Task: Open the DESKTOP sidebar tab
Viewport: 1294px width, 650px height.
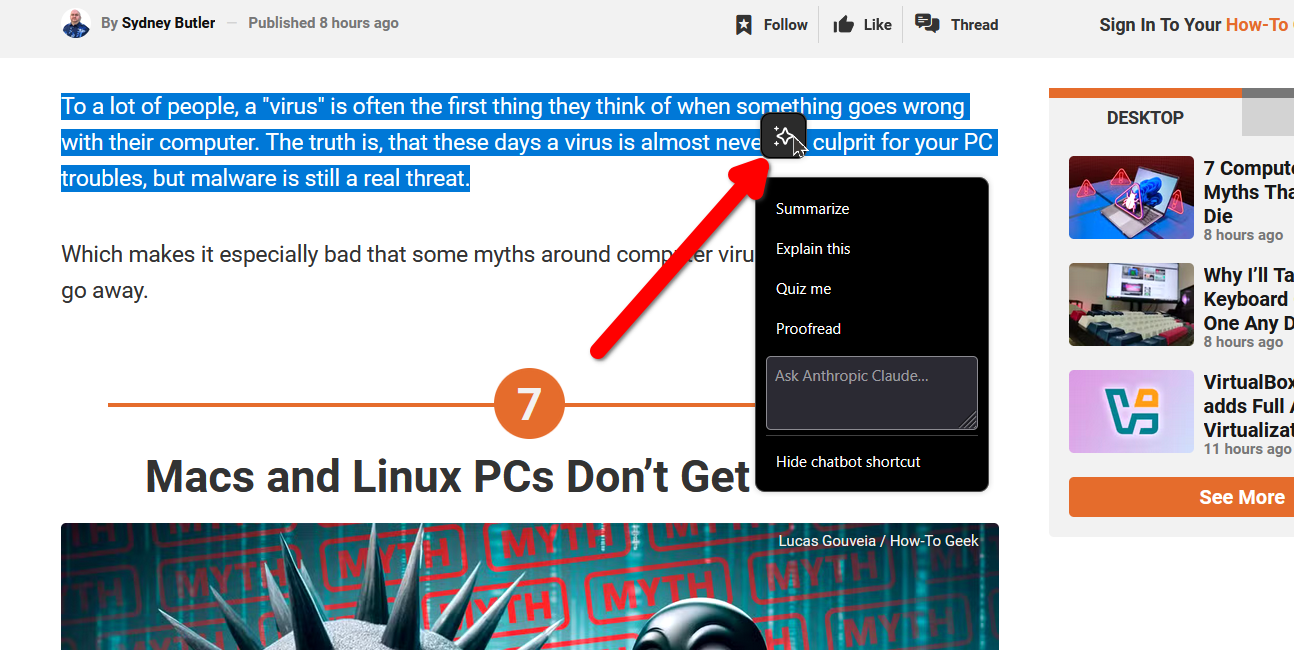Action: (1145, 118)
